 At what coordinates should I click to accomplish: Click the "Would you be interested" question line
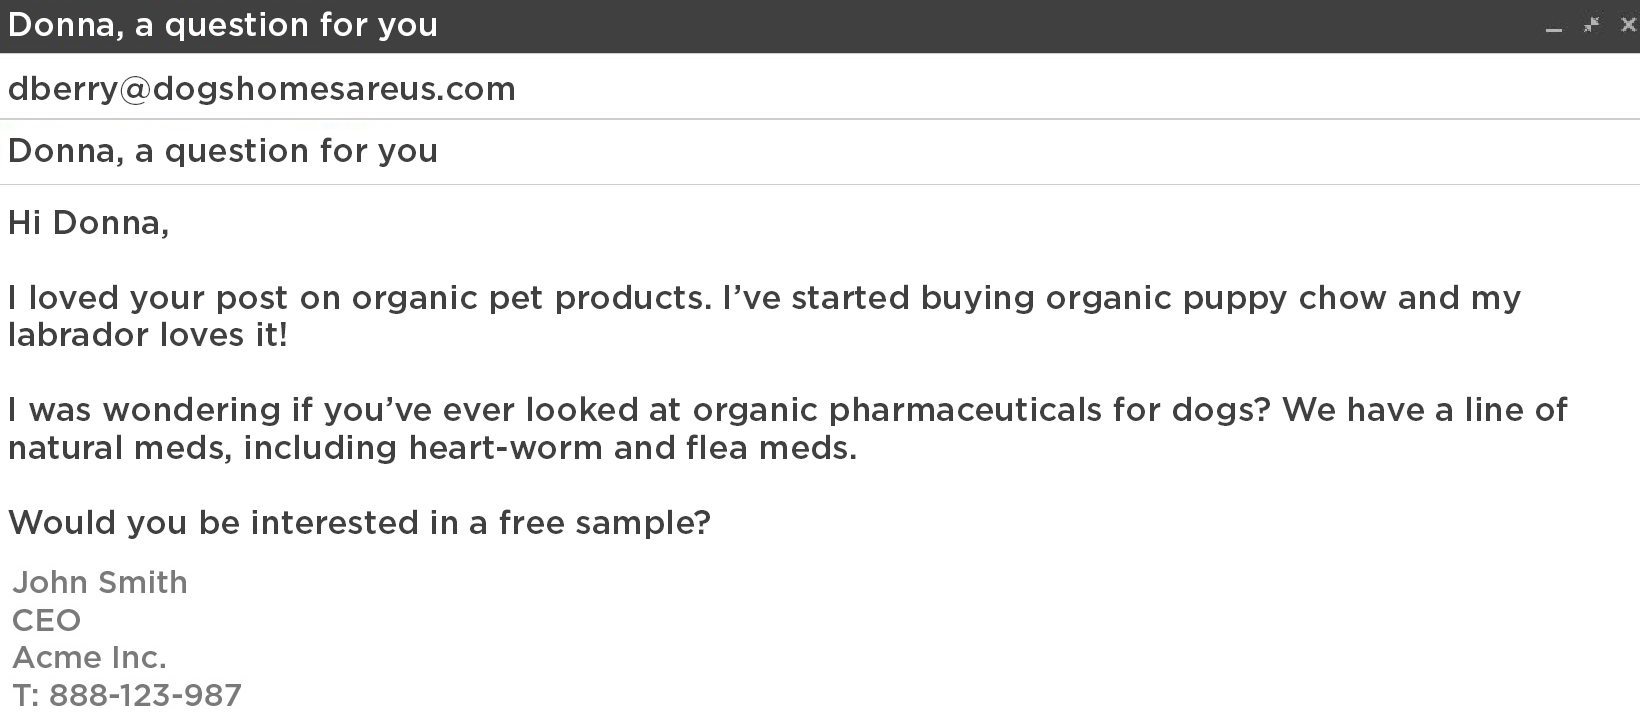(x=359, y=522)
